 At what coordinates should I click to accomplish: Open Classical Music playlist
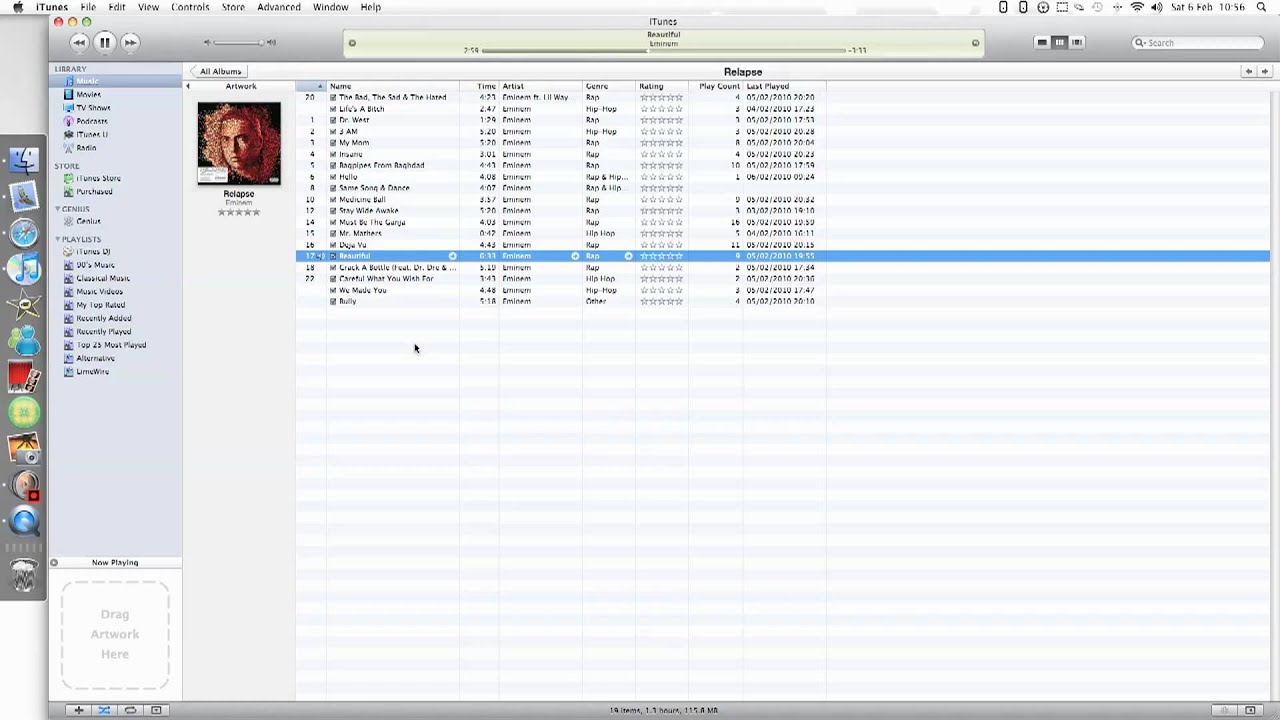click(103, 278)
